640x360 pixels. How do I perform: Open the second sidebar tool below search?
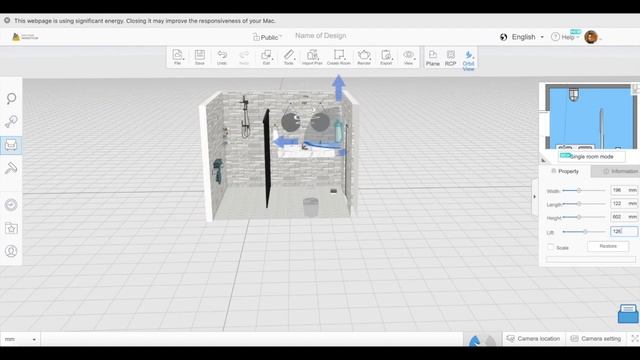point(11,122)
